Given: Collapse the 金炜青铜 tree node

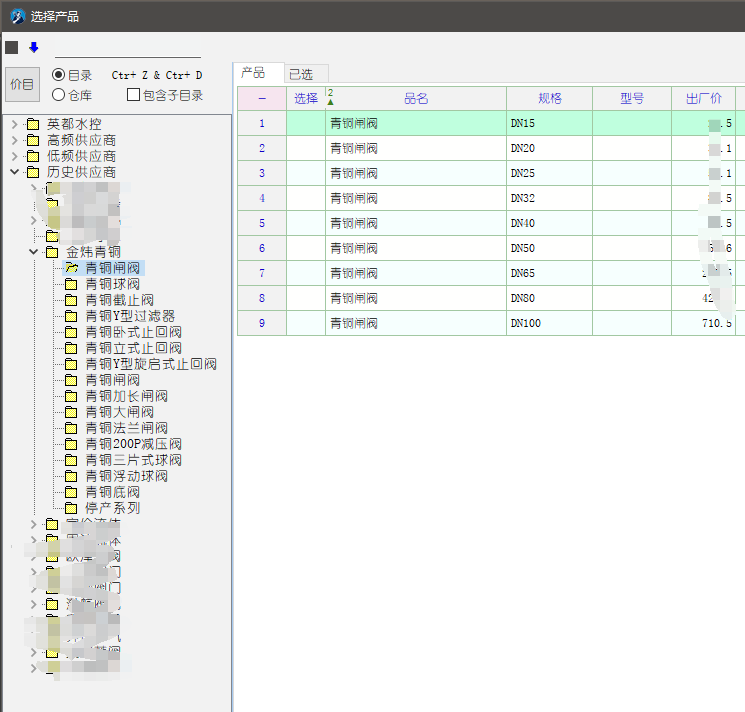Looking at the screenshot, I should [x=33, y=252].
